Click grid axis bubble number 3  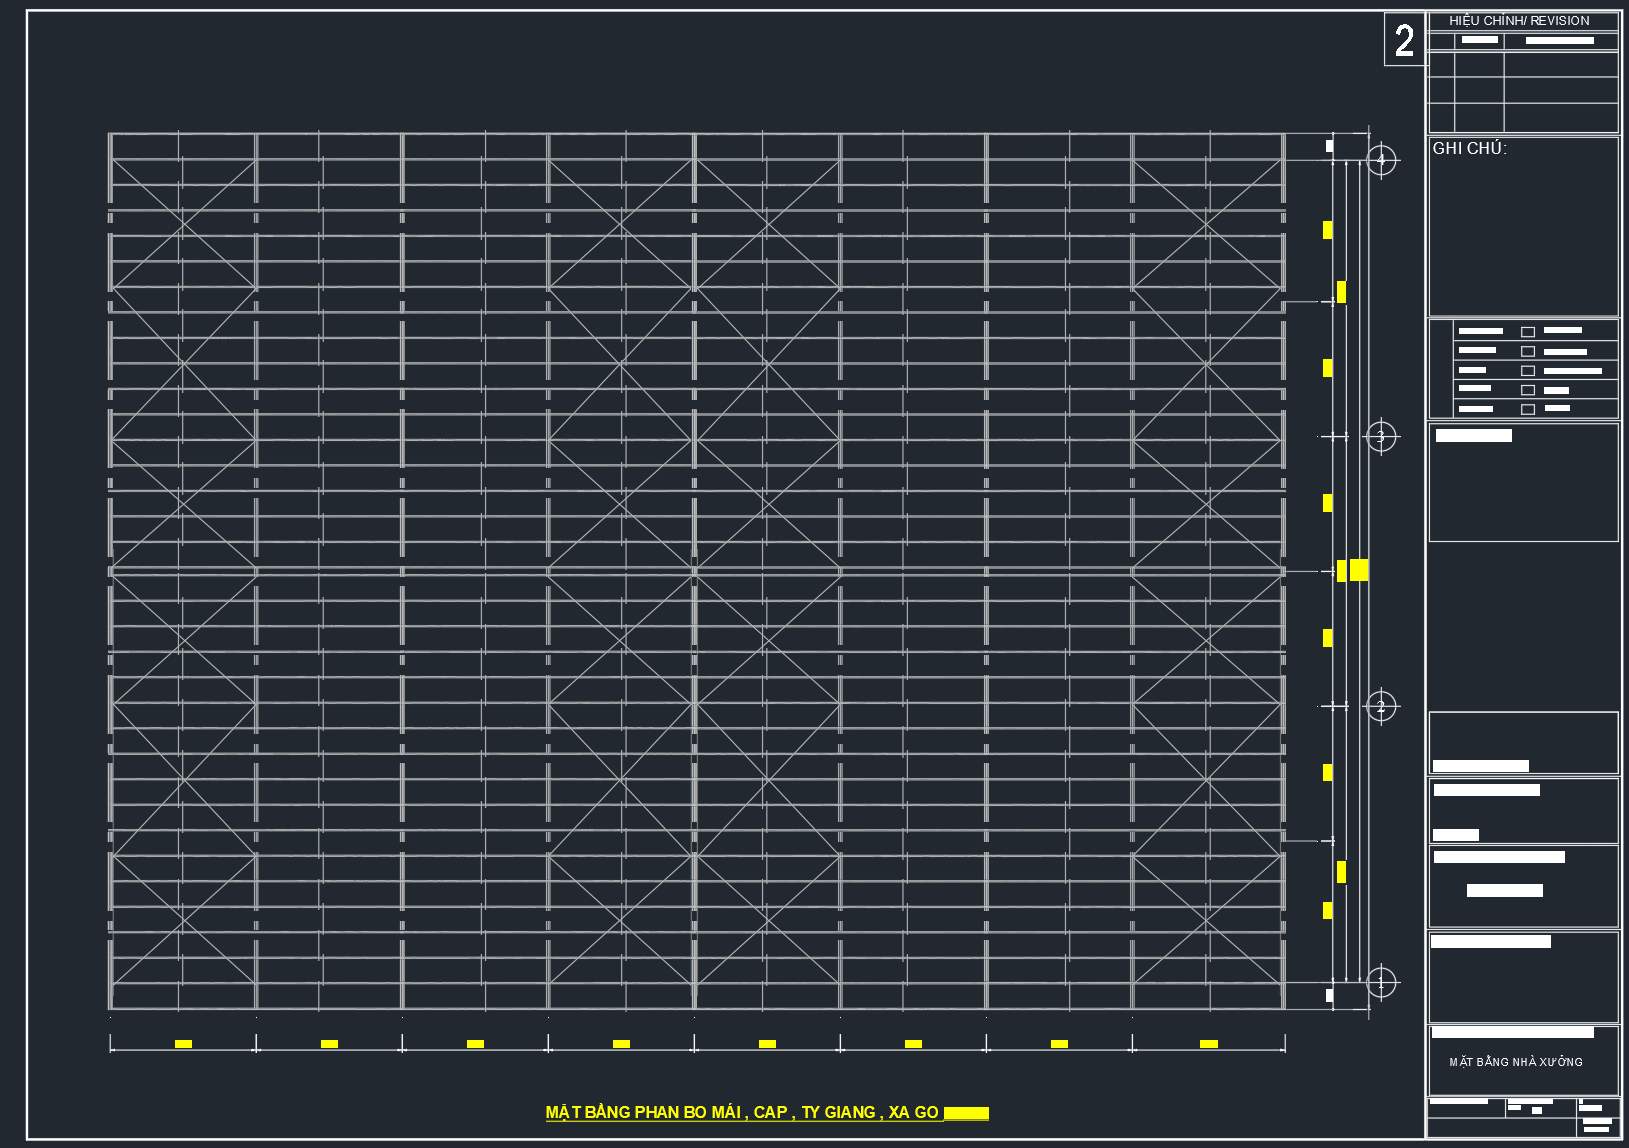1381,437
